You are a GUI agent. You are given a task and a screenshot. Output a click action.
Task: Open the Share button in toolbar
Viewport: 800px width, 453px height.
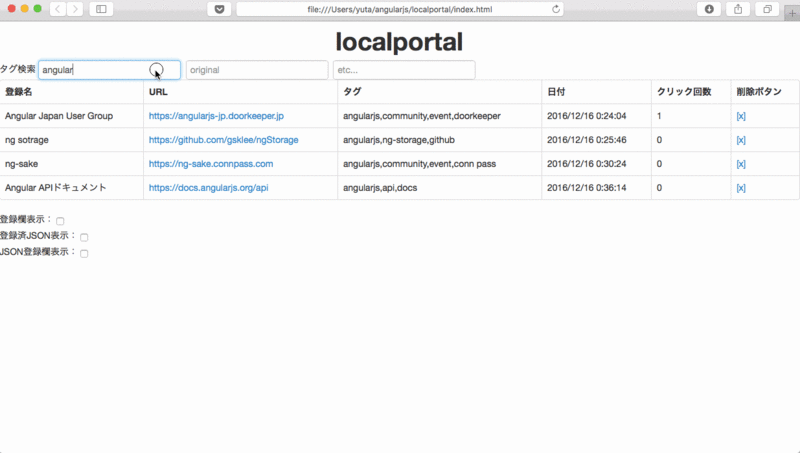(738, 9)
